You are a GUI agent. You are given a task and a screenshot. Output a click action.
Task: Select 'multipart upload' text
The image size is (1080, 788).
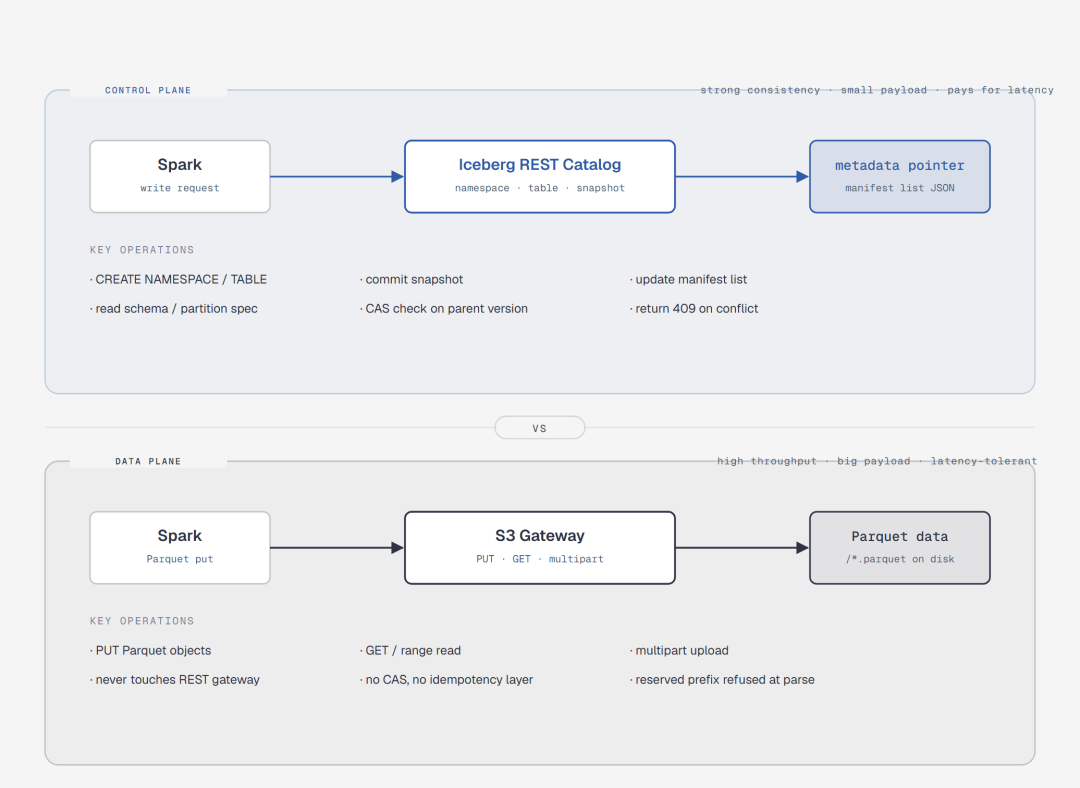click(679, 650)
